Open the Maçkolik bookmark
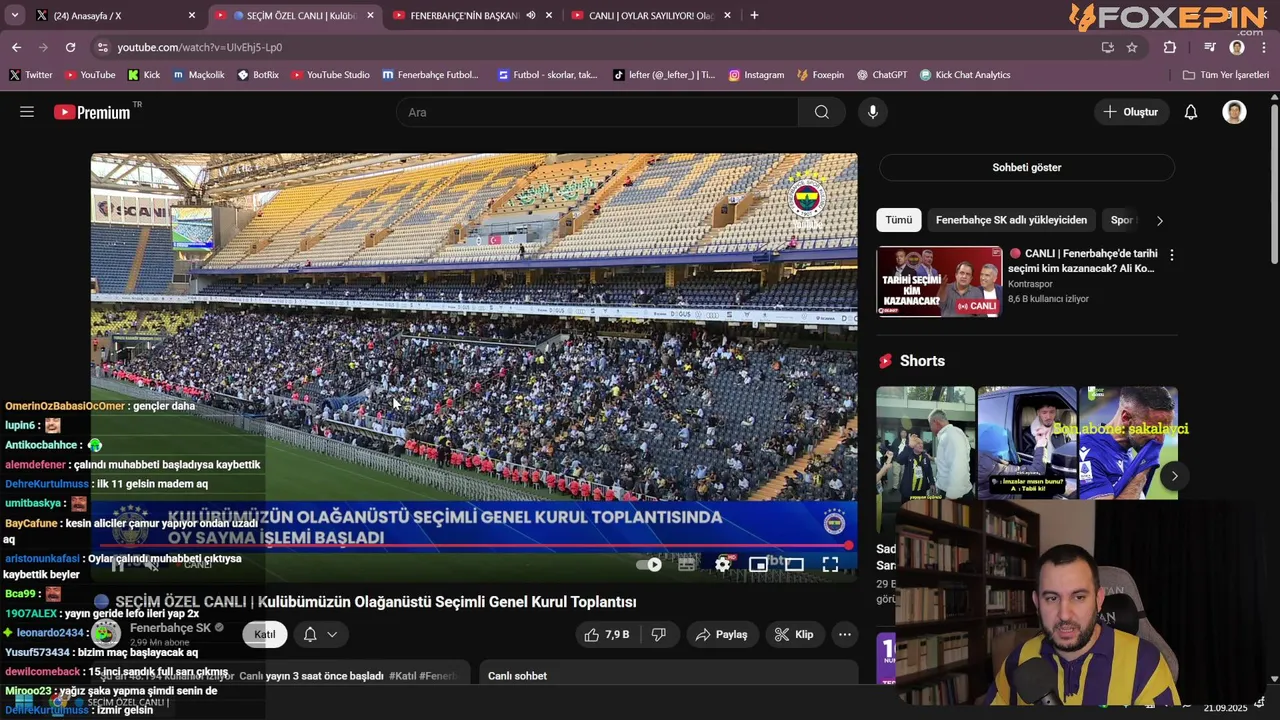Viewport: 1280px width, 720px height. (x=198, y=75)
